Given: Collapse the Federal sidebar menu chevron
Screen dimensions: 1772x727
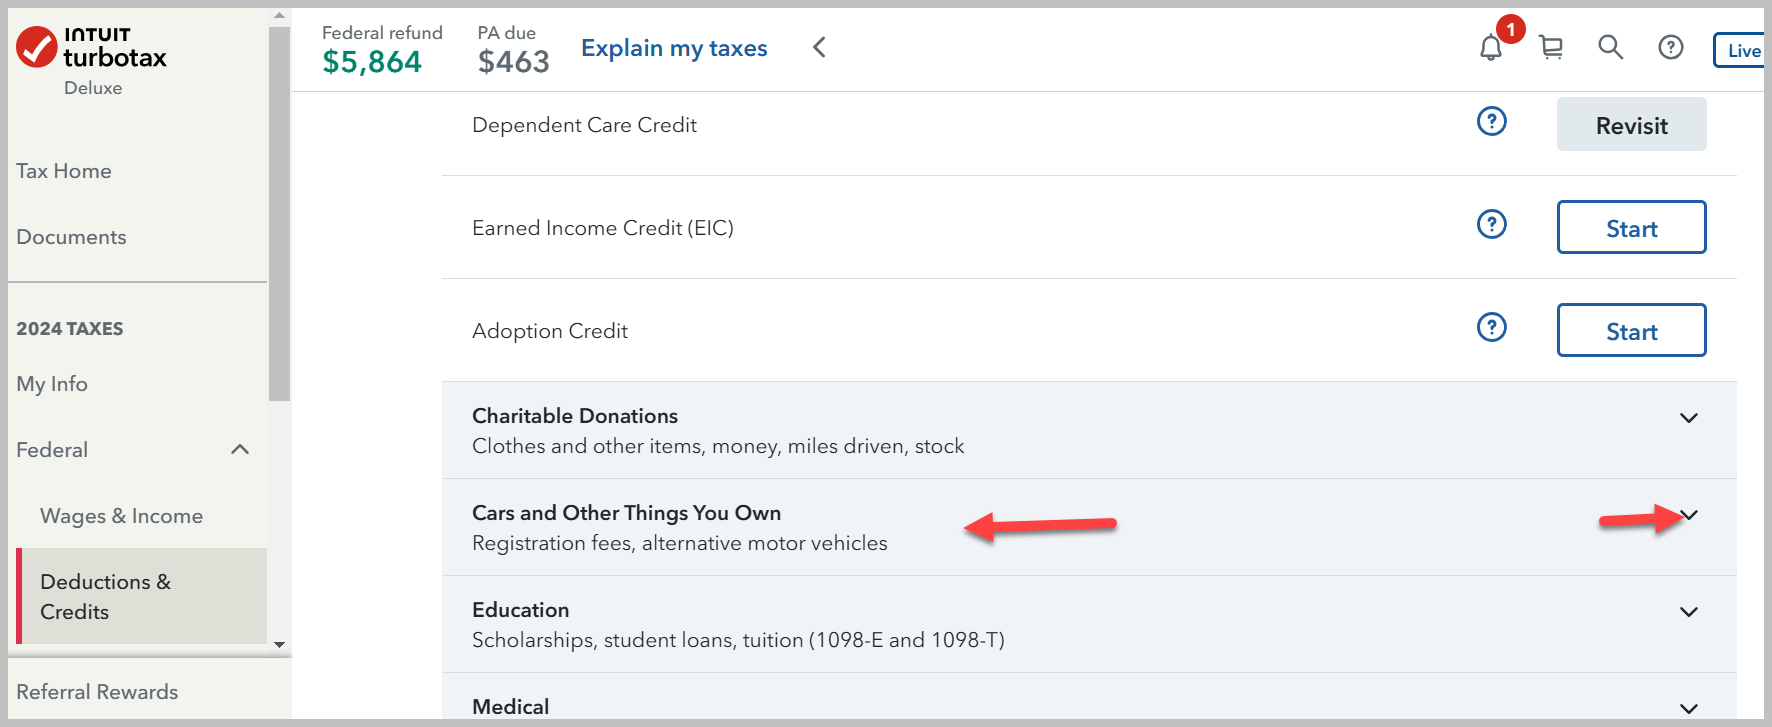Looking at the screenshot, I should pyautogui.click(x=240, y=449).
